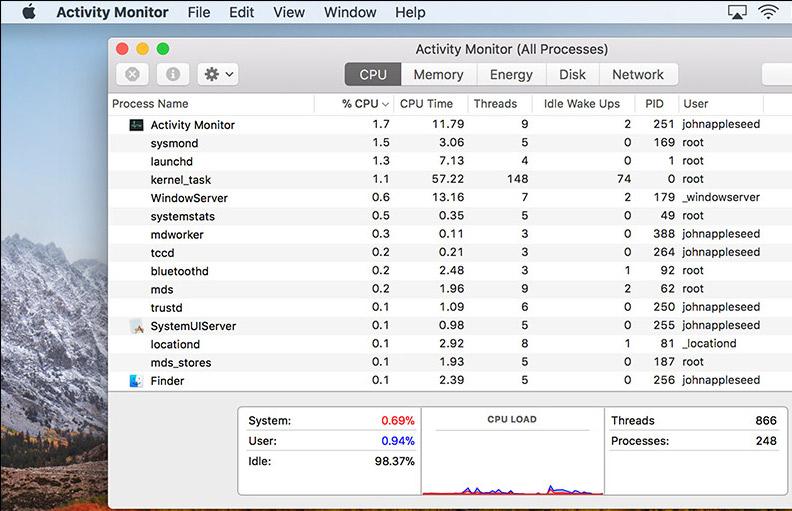Click the Quit Process stop icon
Viewport: 792px width, 511px height.
click(x=132, y=74)
